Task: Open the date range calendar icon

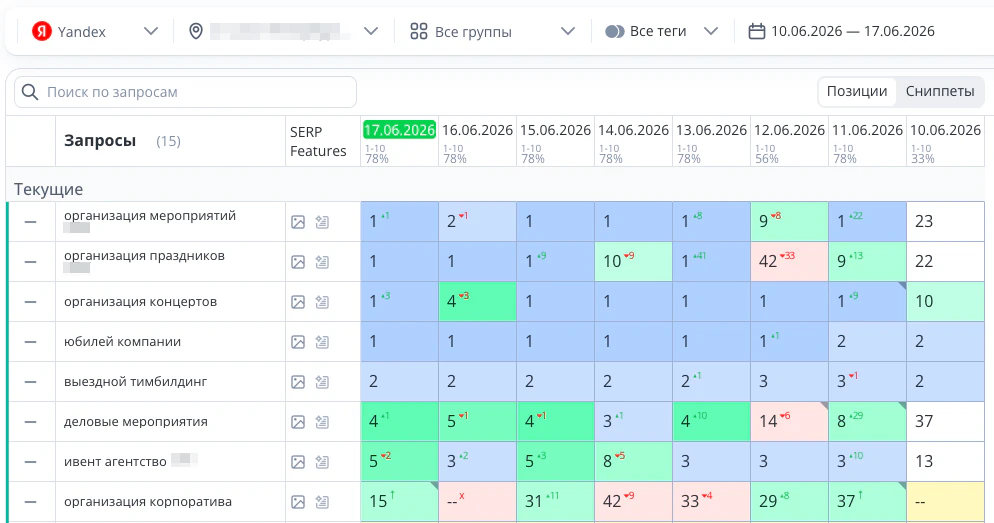Action: 756,31
